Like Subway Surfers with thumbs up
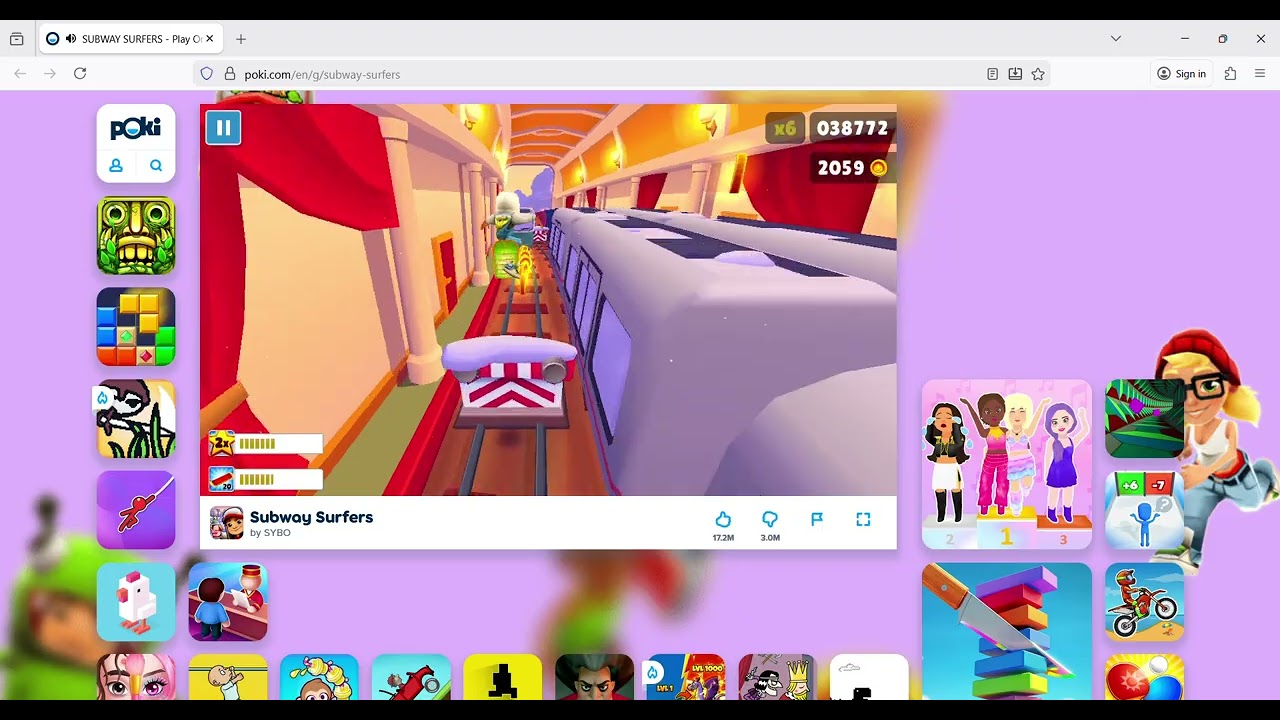The width and height of the screenshot is (1280, 720). (x=723, y=519)
